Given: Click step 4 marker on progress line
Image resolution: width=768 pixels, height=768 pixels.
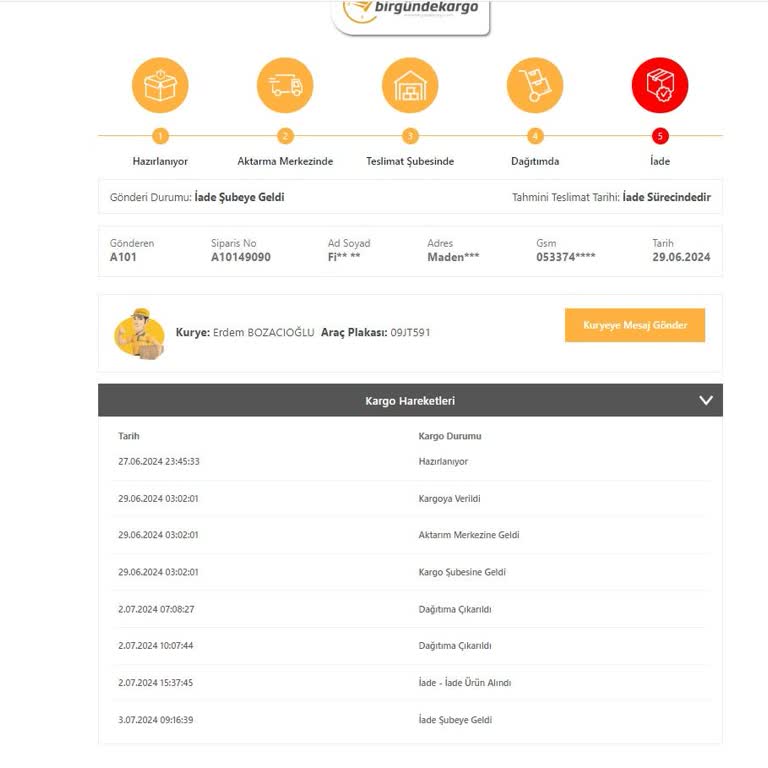Looking at the screenshot, I should (x=535, y=136).
